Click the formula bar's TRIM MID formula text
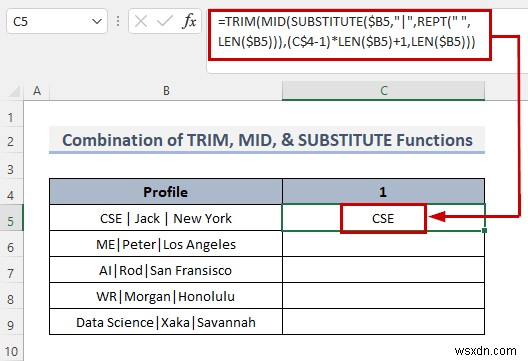Image resolution: width=528 pixels, height=361 pixels. coord(346,32)
